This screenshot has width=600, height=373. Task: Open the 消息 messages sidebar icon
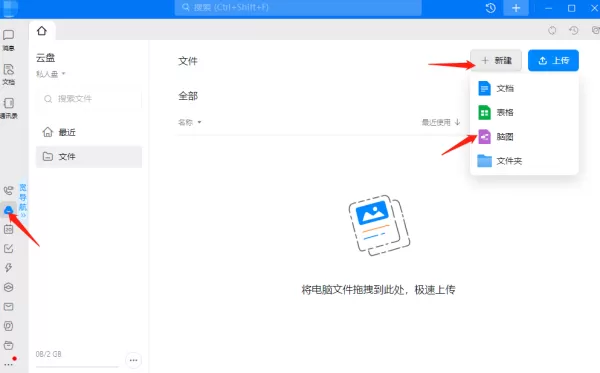(x=8, y=40)
